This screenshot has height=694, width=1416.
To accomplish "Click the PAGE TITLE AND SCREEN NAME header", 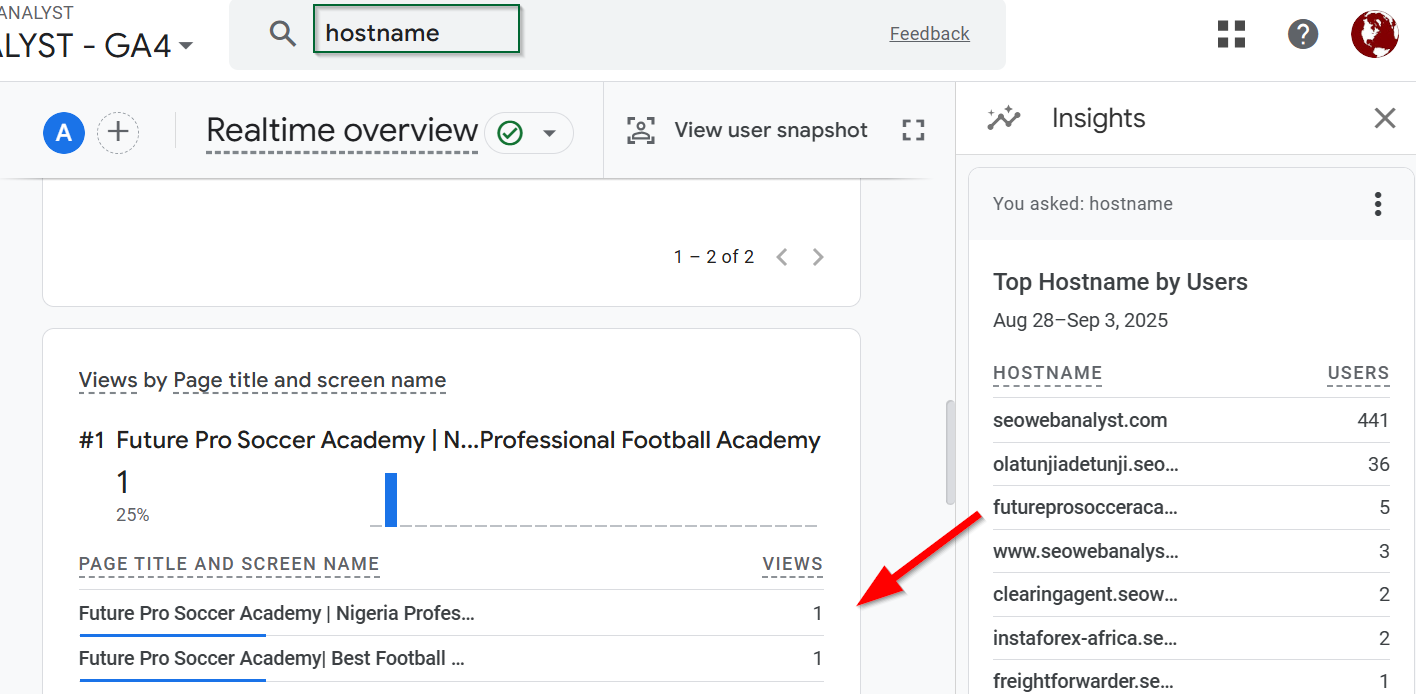I will pyautogui.click(x=229, y=564).
